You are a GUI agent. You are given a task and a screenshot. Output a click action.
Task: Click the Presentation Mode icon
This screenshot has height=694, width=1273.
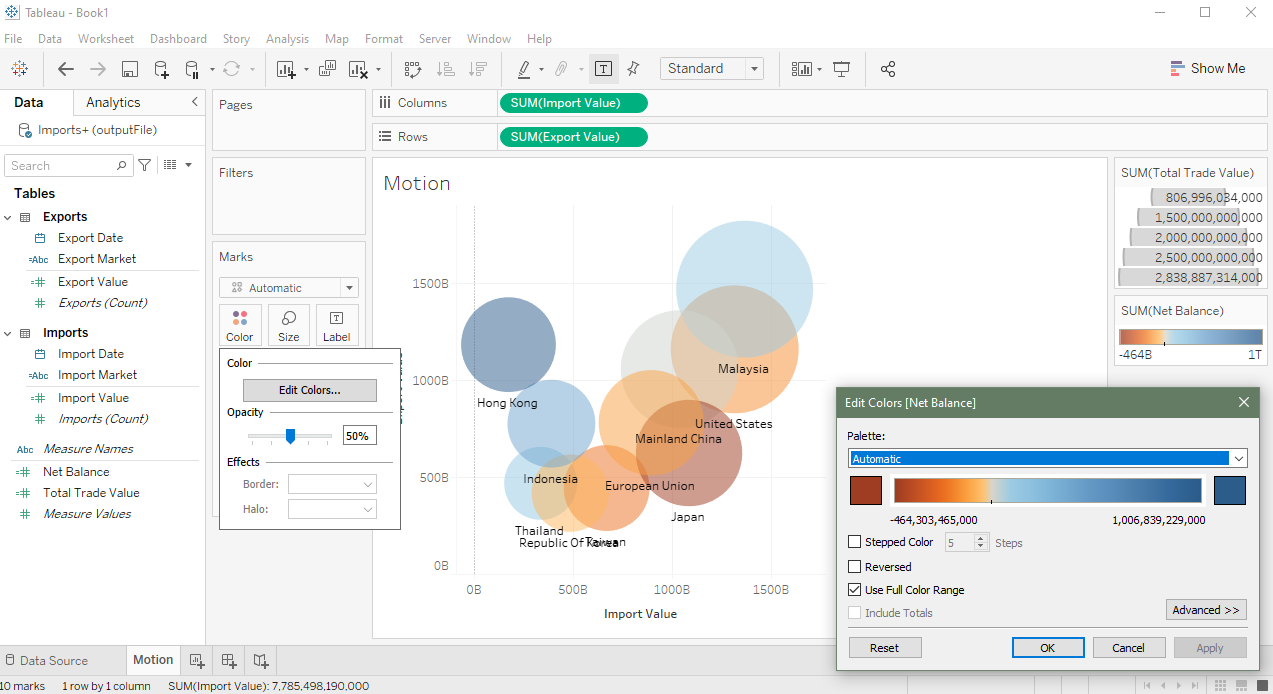842,69
